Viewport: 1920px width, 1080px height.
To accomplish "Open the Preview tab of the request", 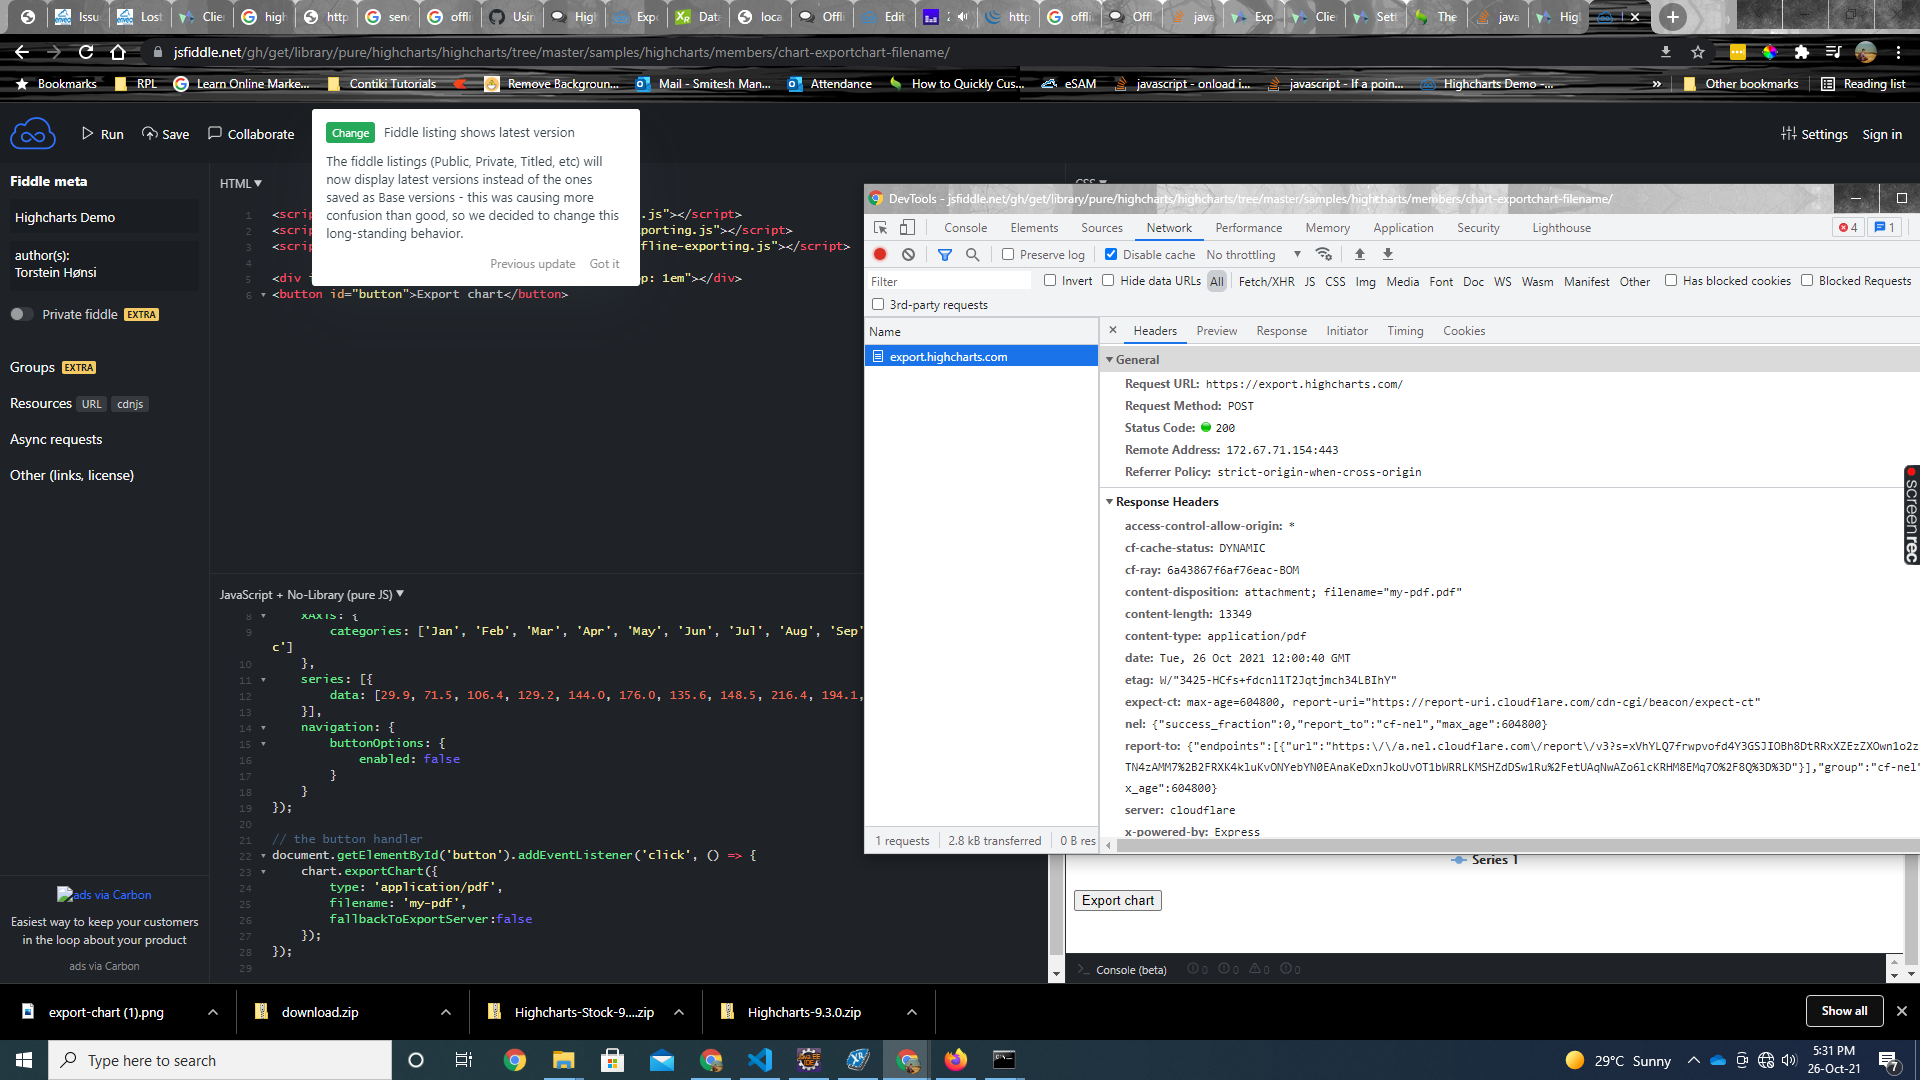I will (1216, 330).
